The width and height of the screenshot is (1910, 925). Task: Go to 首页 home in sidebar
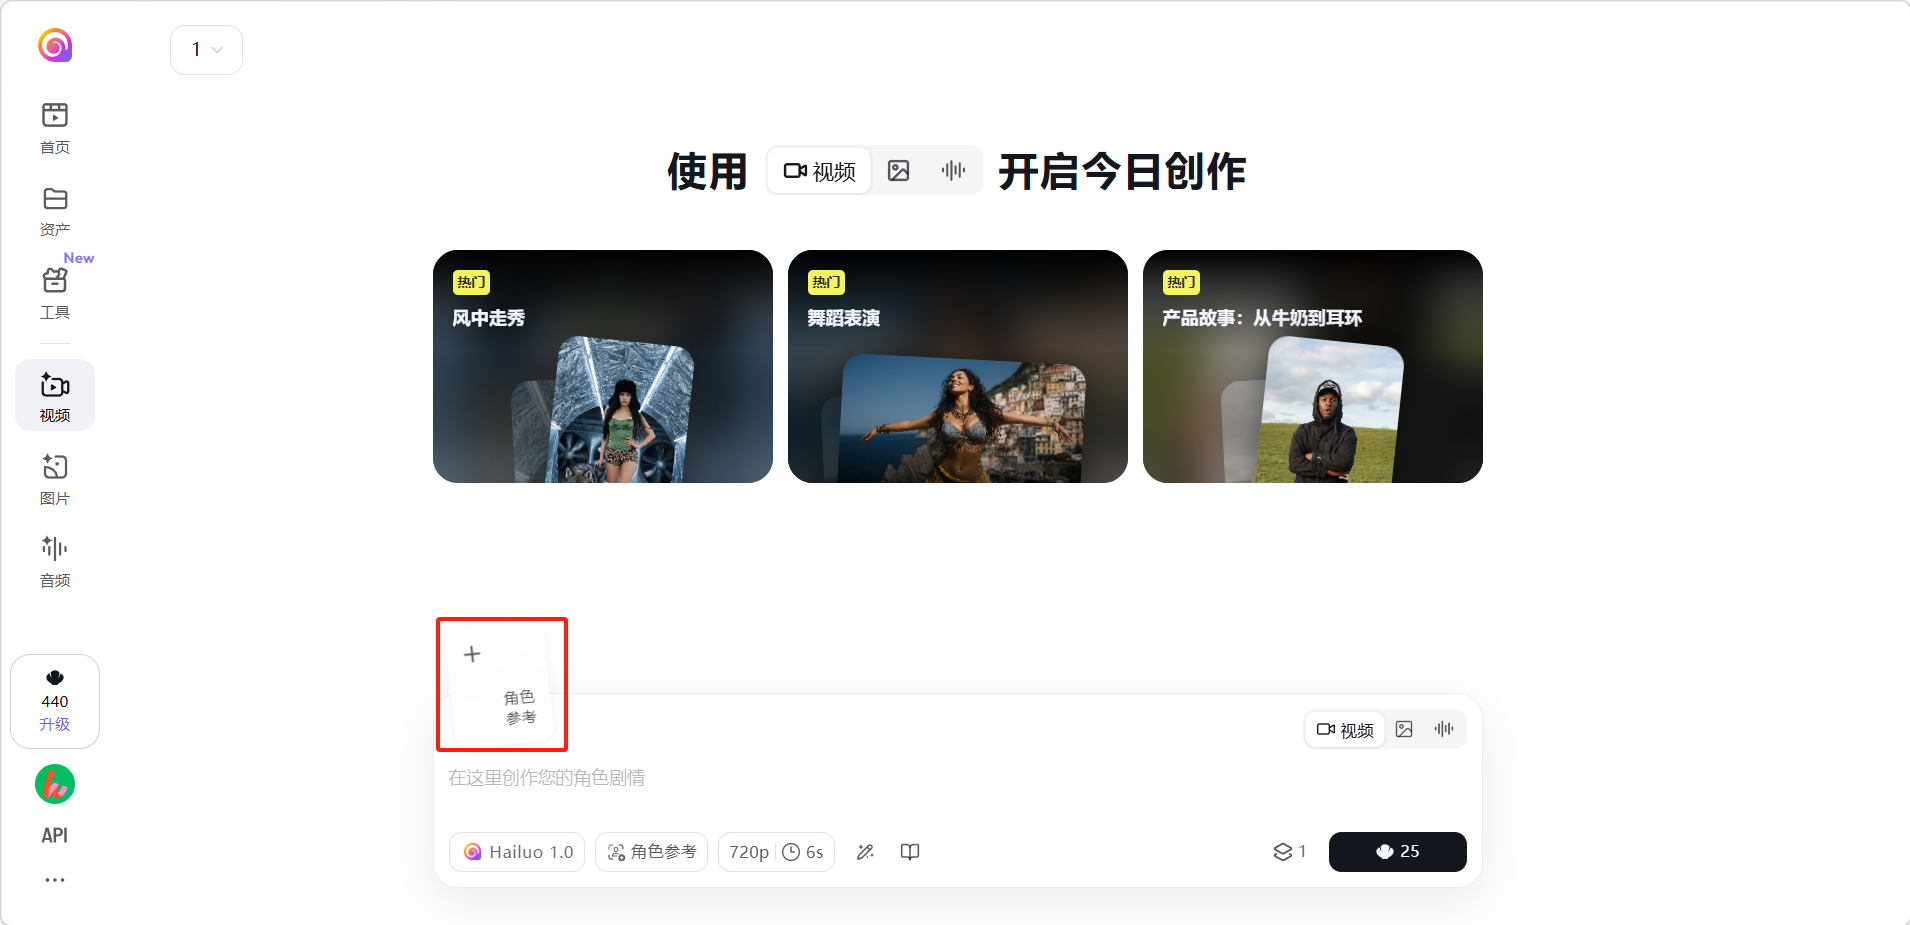pos(55,129)
